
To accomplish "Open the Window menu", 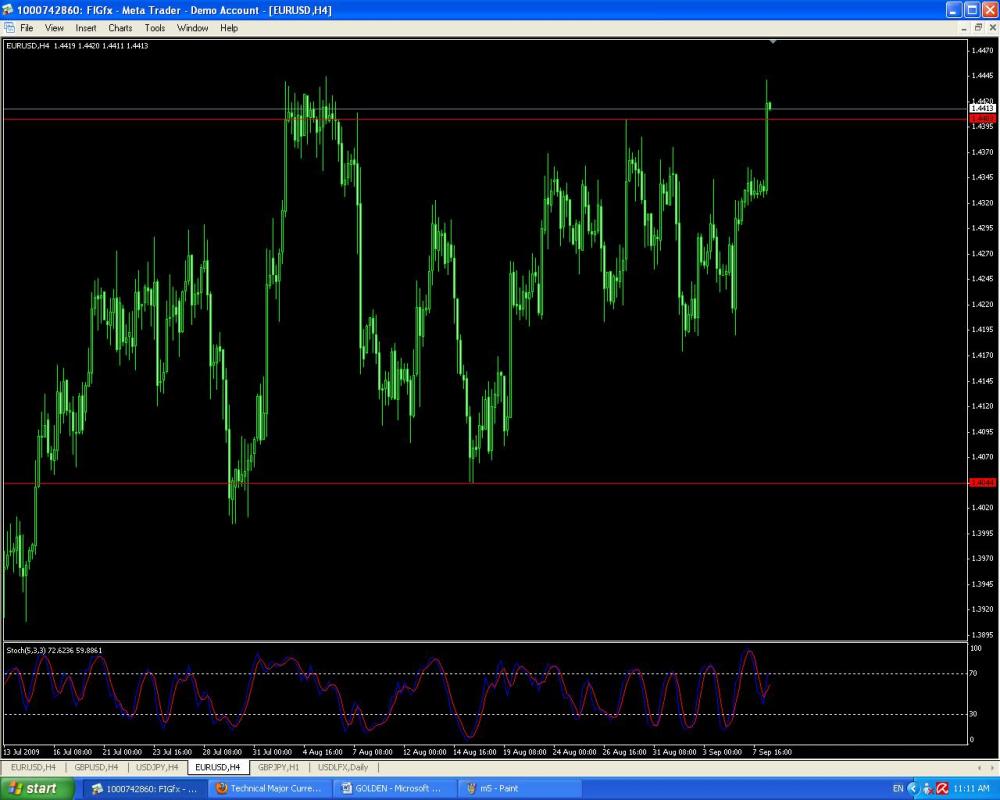I will 192,28.
